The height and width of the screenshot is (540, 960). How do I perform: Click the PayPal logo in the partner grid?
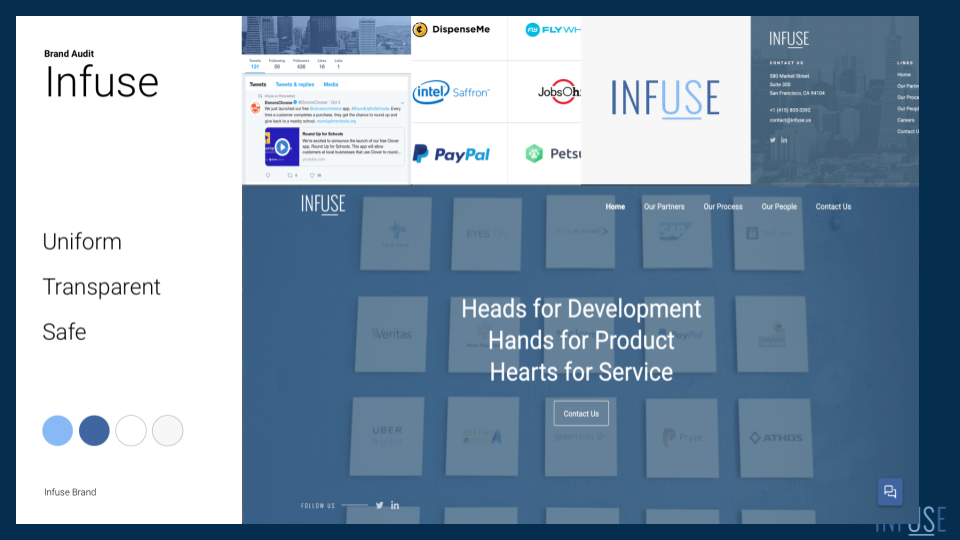[x=451, y=154]
